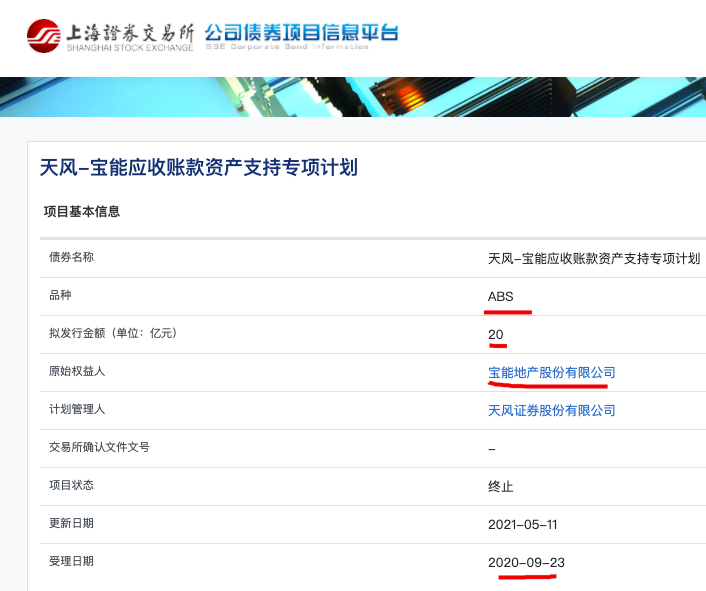
Task: Click the SSE Corporate Bond Information subtitle
Action: [x=287, y=46]
